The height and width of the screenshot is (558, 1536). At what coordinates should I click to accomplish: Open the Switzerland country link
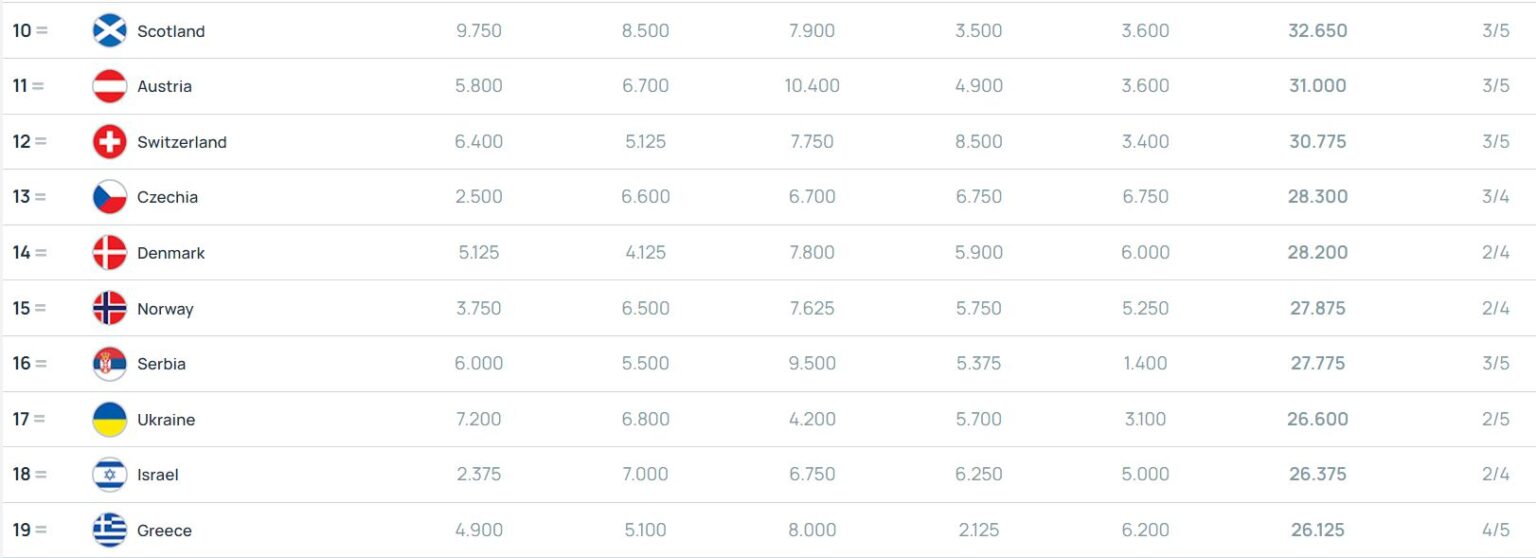coord(182,142)
